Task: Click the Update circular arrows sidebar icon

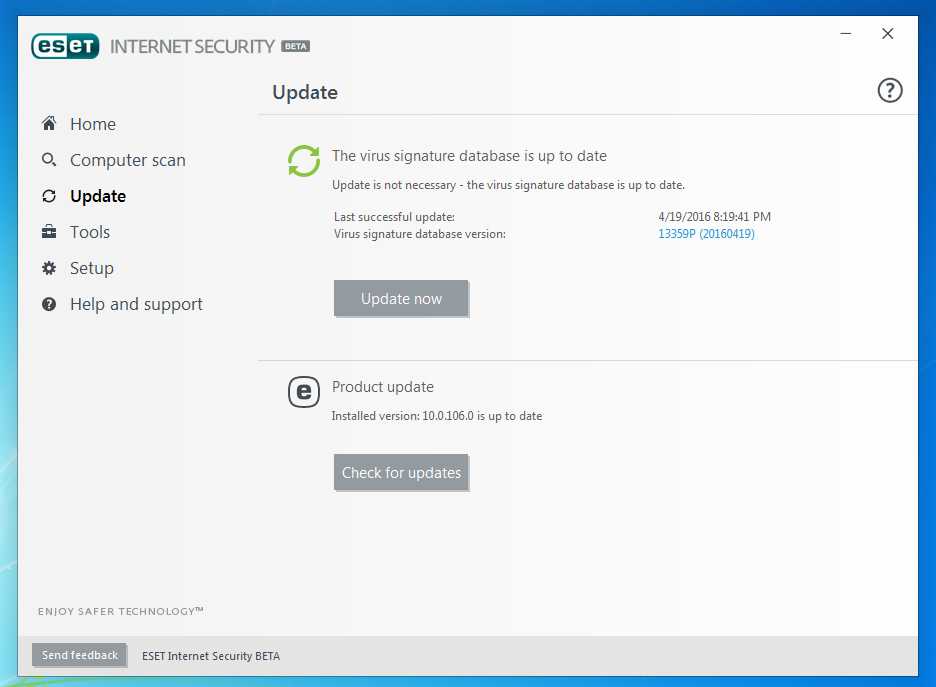Action: [x=49, y=196]
